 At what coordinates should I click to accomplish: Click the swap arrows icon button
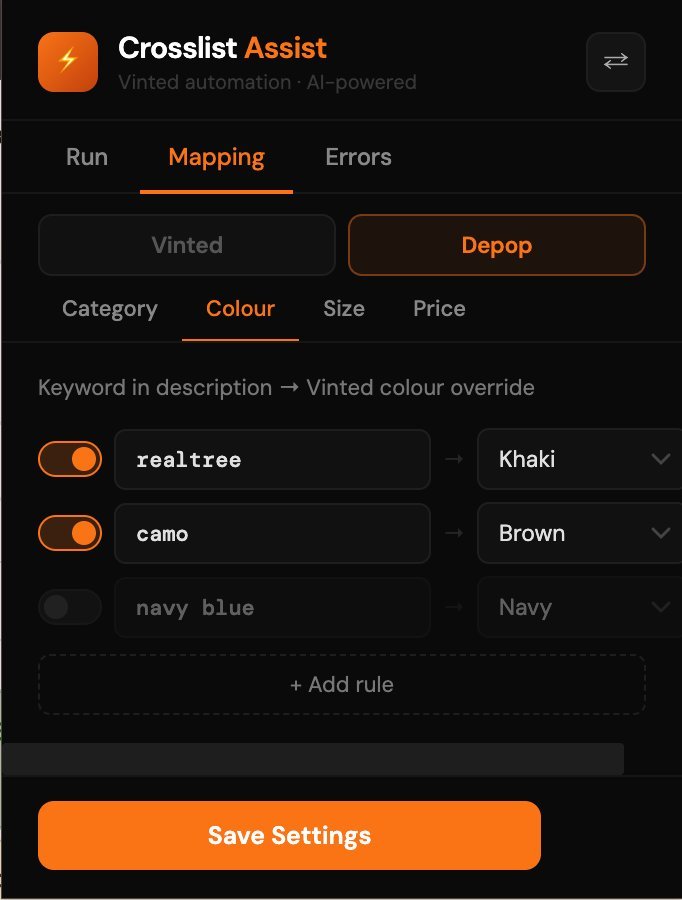(x=615, y=61)
